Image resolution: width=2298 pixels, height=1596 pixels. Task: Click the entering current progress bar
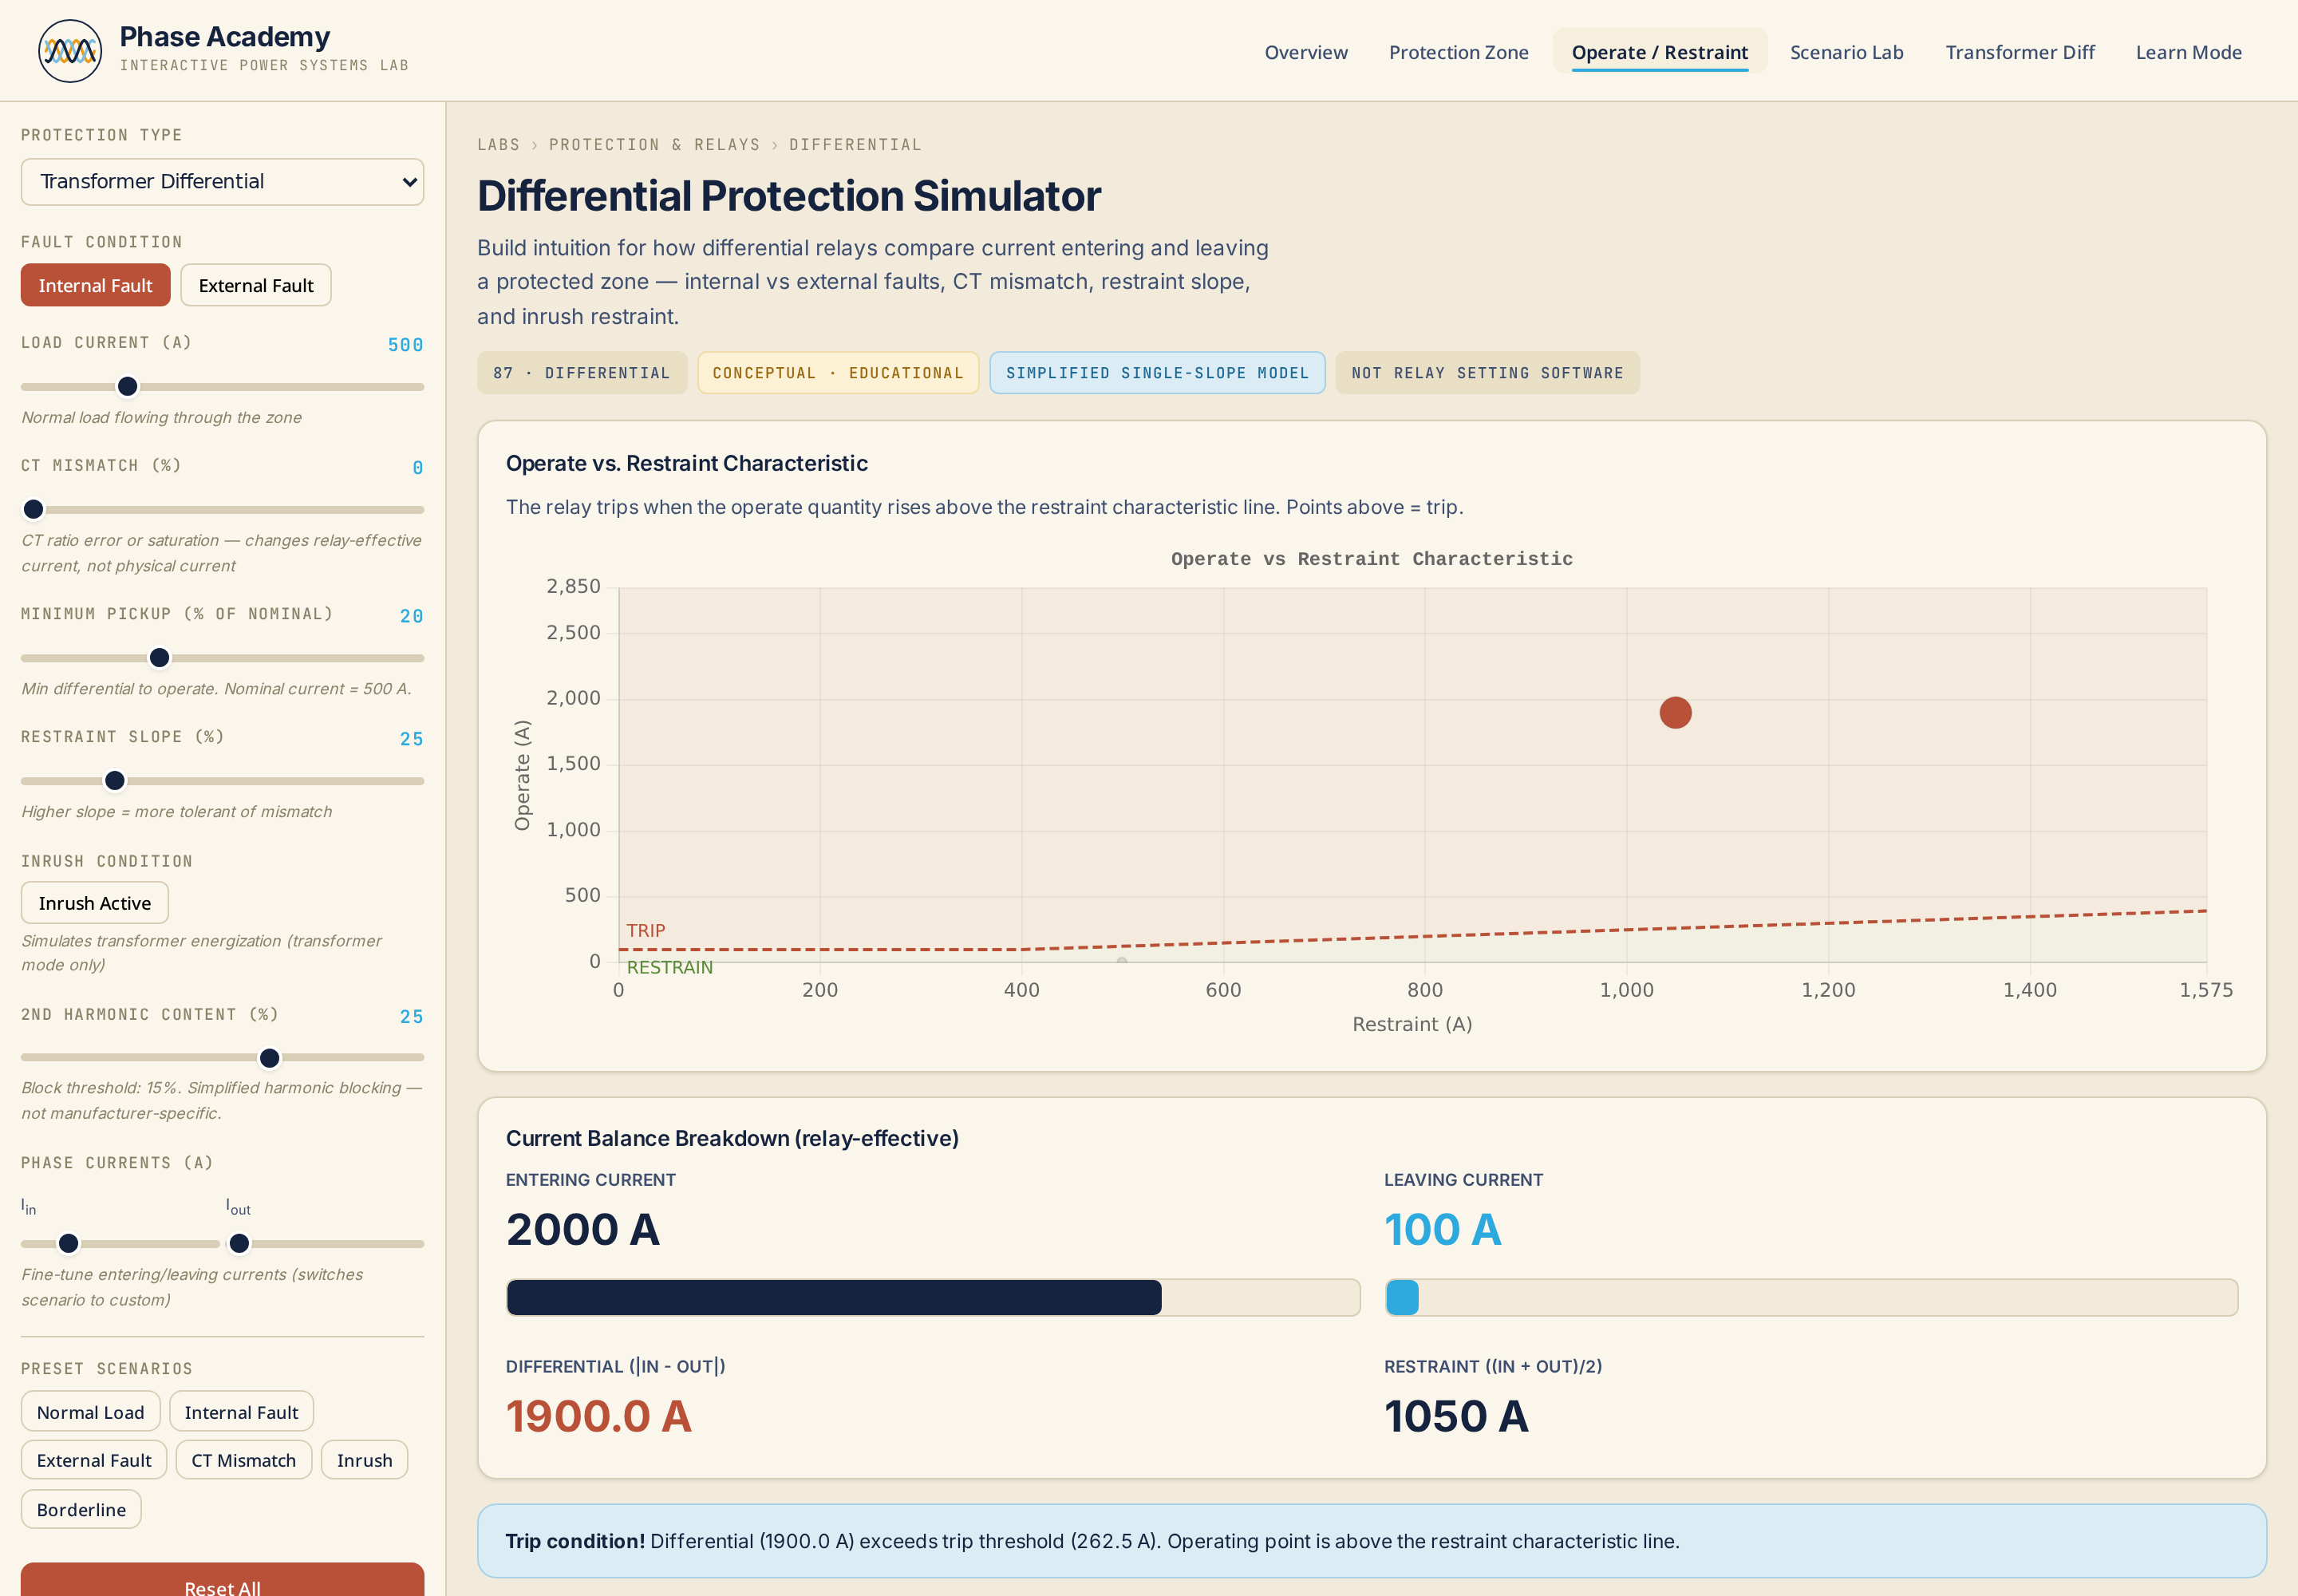click(x=932, y=1298)
